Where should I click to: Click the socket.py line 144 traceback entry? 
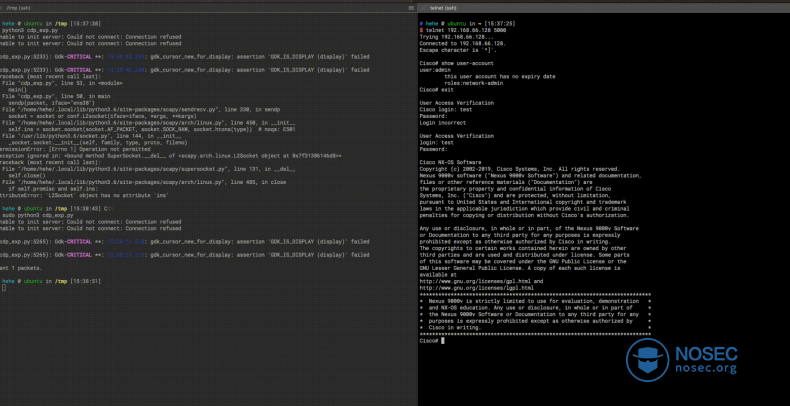click(91, 136)
